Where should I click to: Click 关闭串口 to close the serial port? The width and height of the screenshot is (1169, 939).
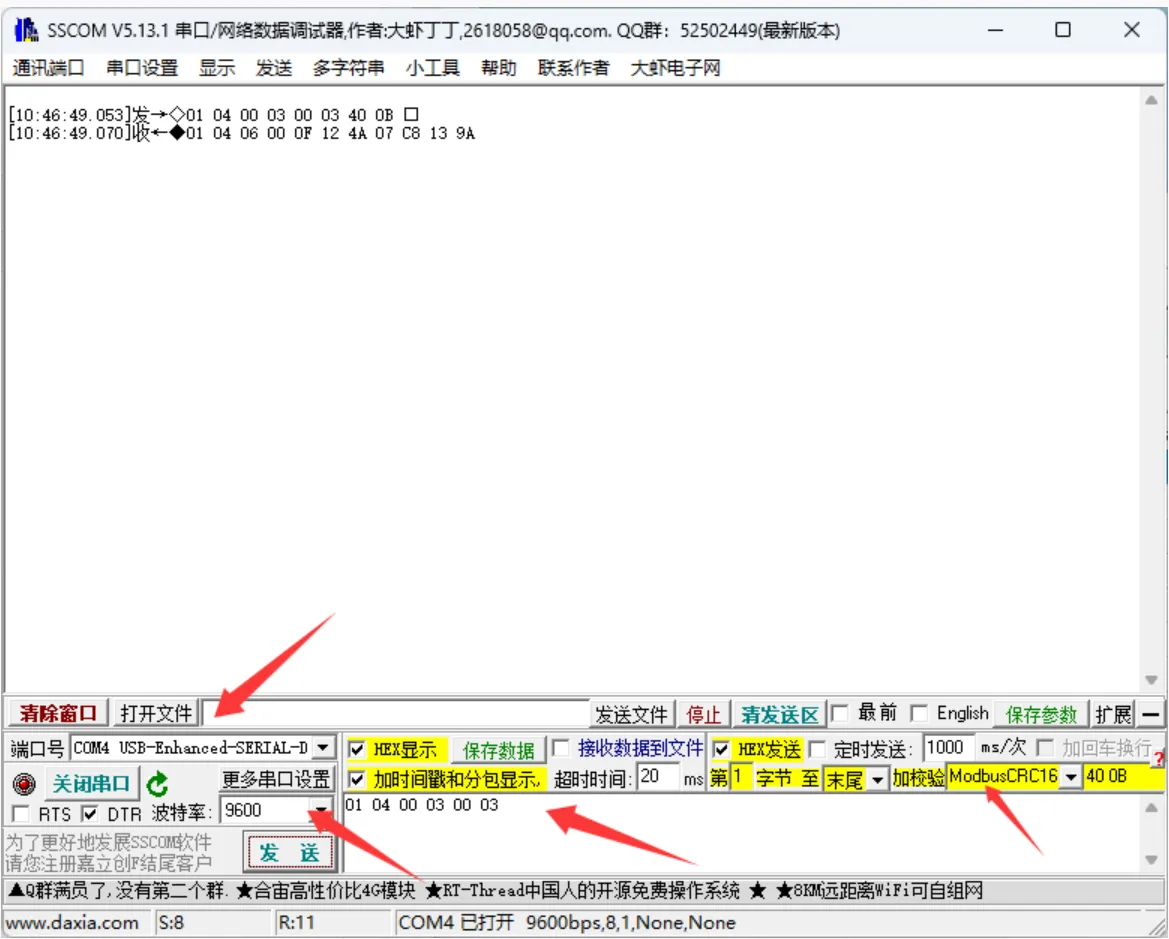coord(90,782)
